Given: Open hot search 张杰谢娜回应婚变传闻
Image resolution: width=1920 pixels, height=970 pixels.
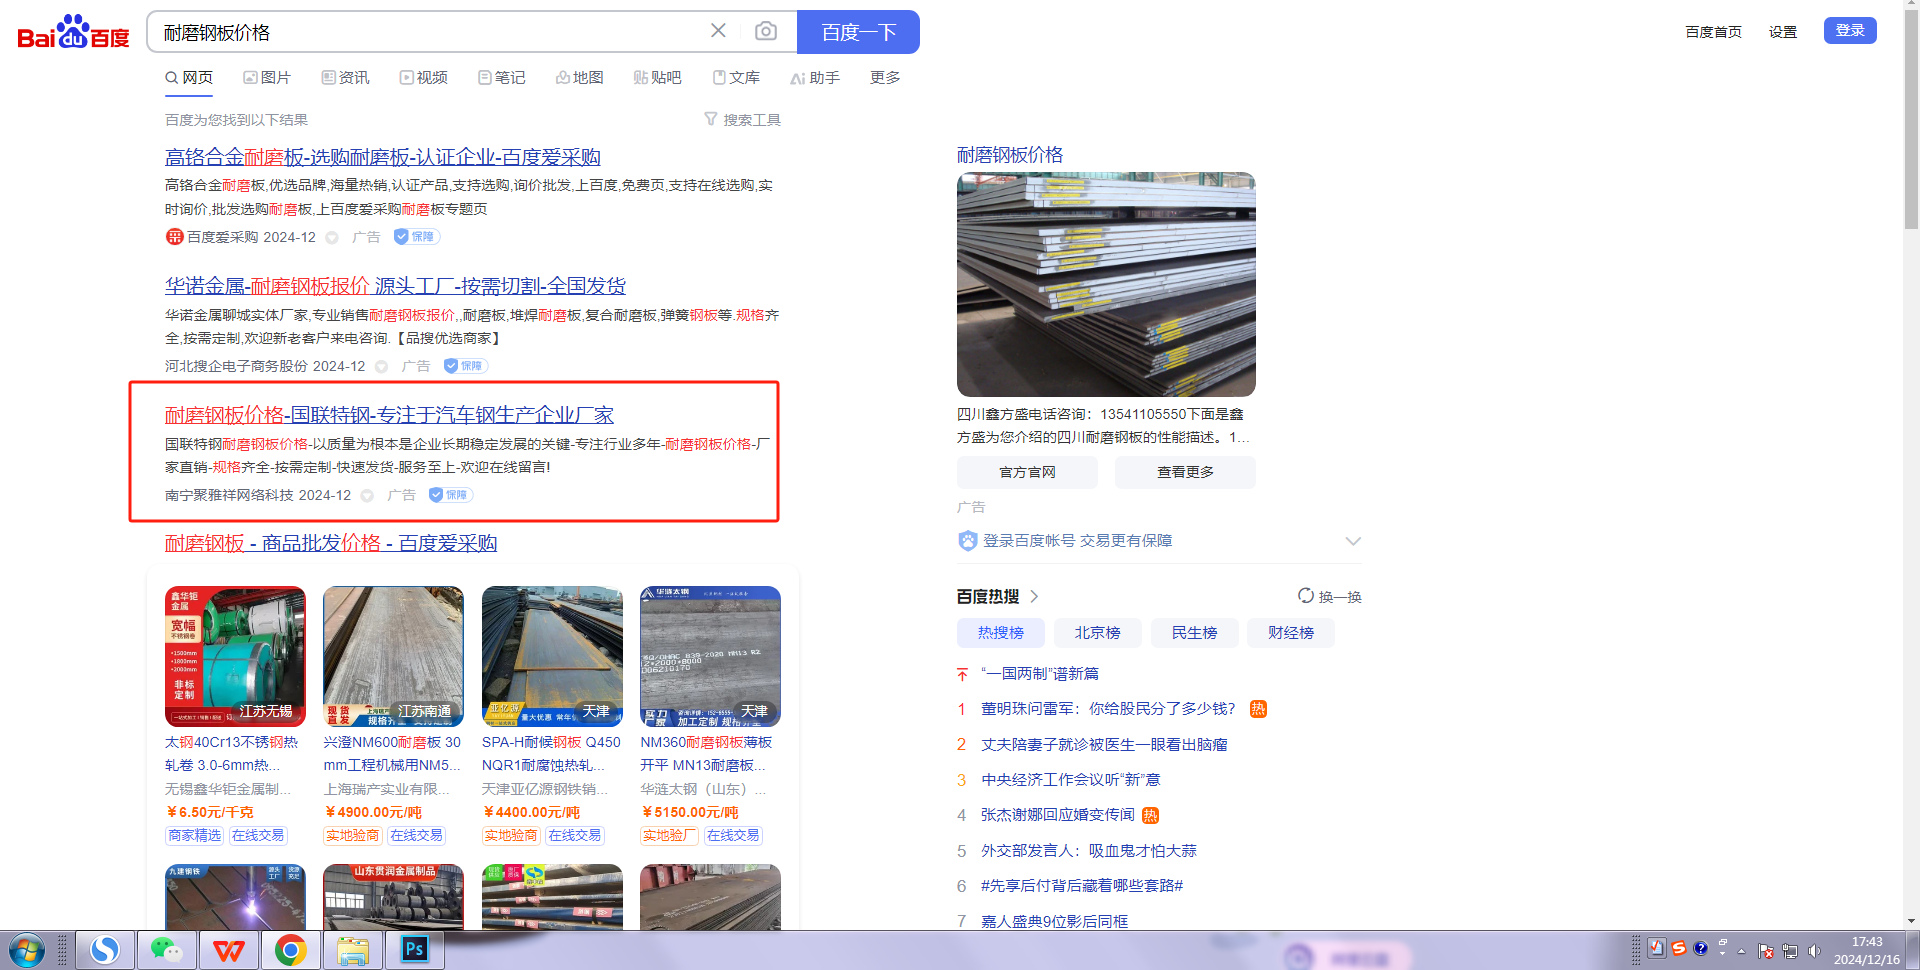Looking at the screenshot, I should coord(1058,815).
